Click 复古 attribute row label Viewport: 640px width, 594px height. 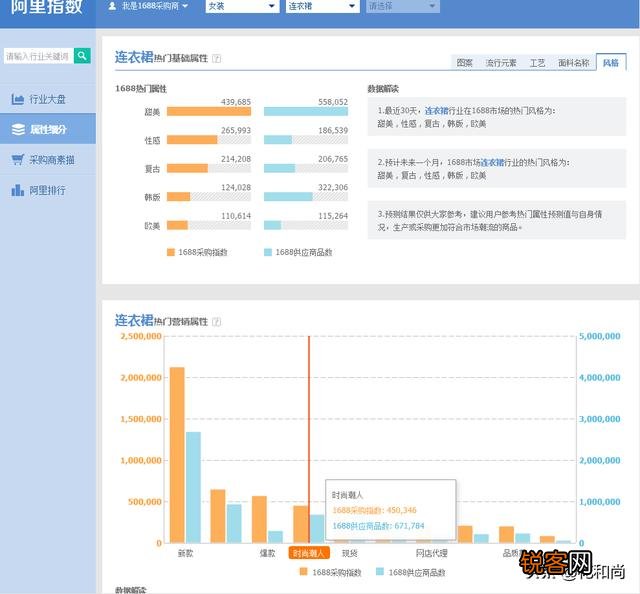click(x=152, y=169)
